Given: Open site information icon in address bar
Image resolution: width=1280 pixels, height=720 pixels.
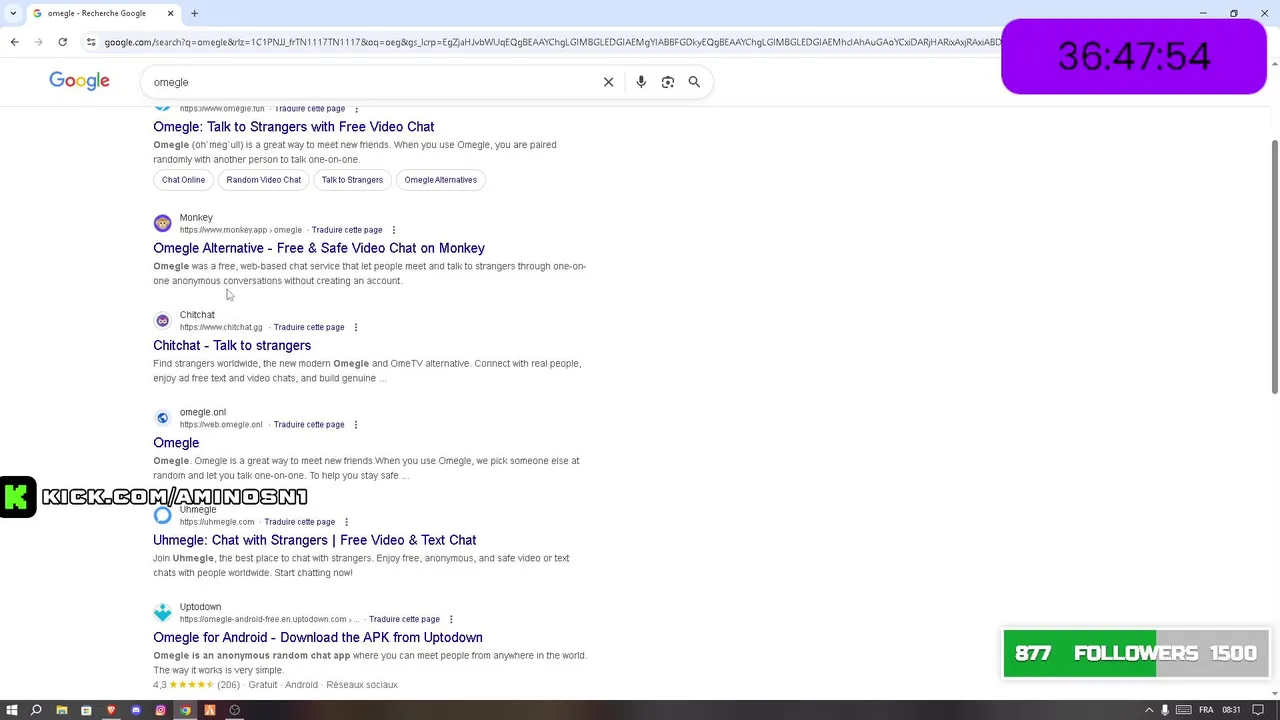Looking at the screenshot, I should point(91,42).
